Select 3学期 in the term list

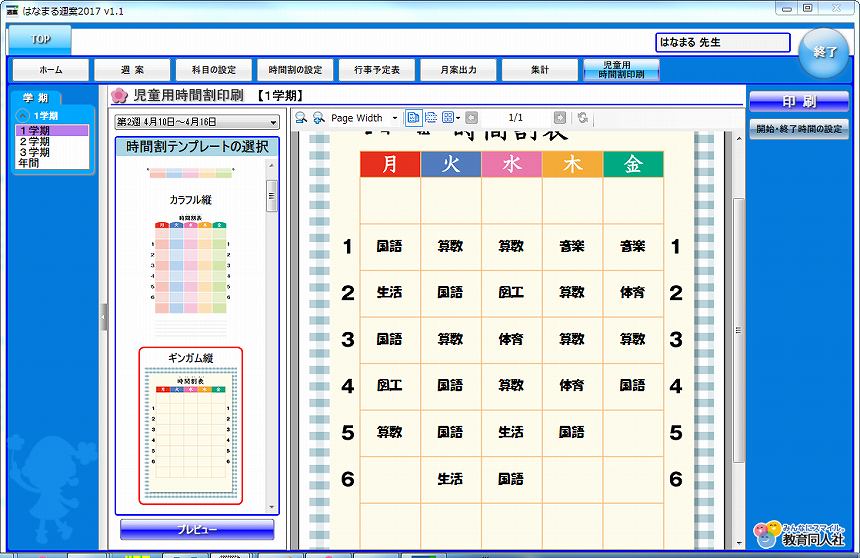[52, 152]
